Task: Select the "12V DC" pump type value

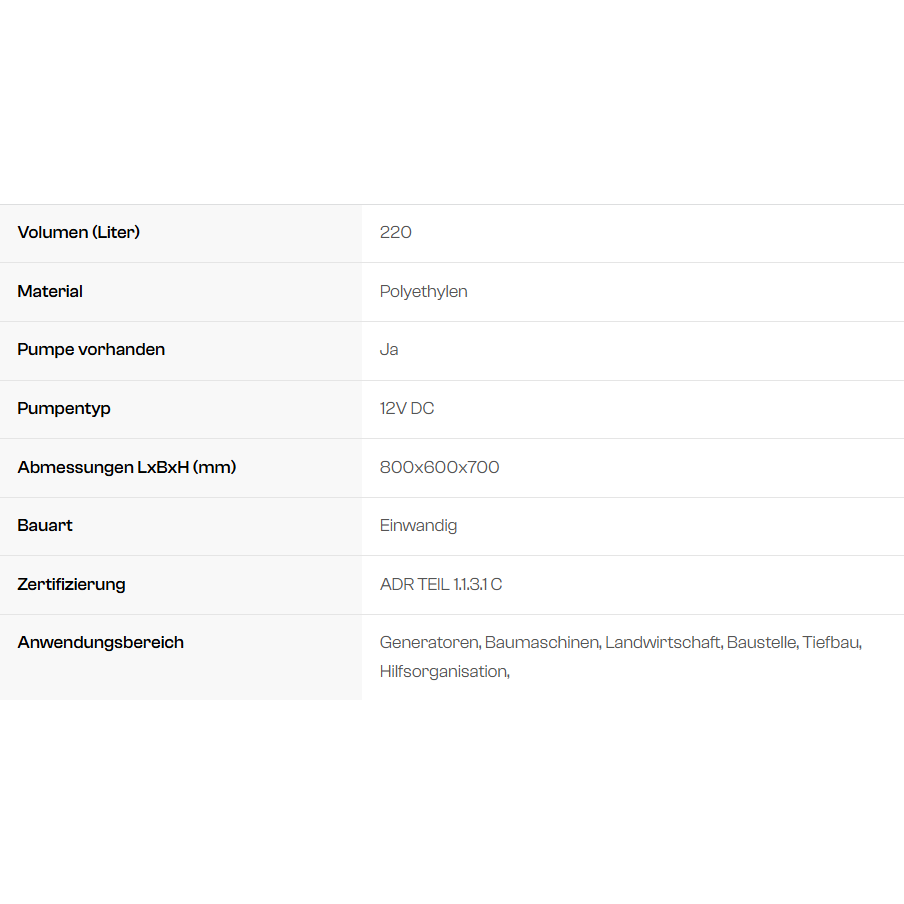Action: (407, 408)
